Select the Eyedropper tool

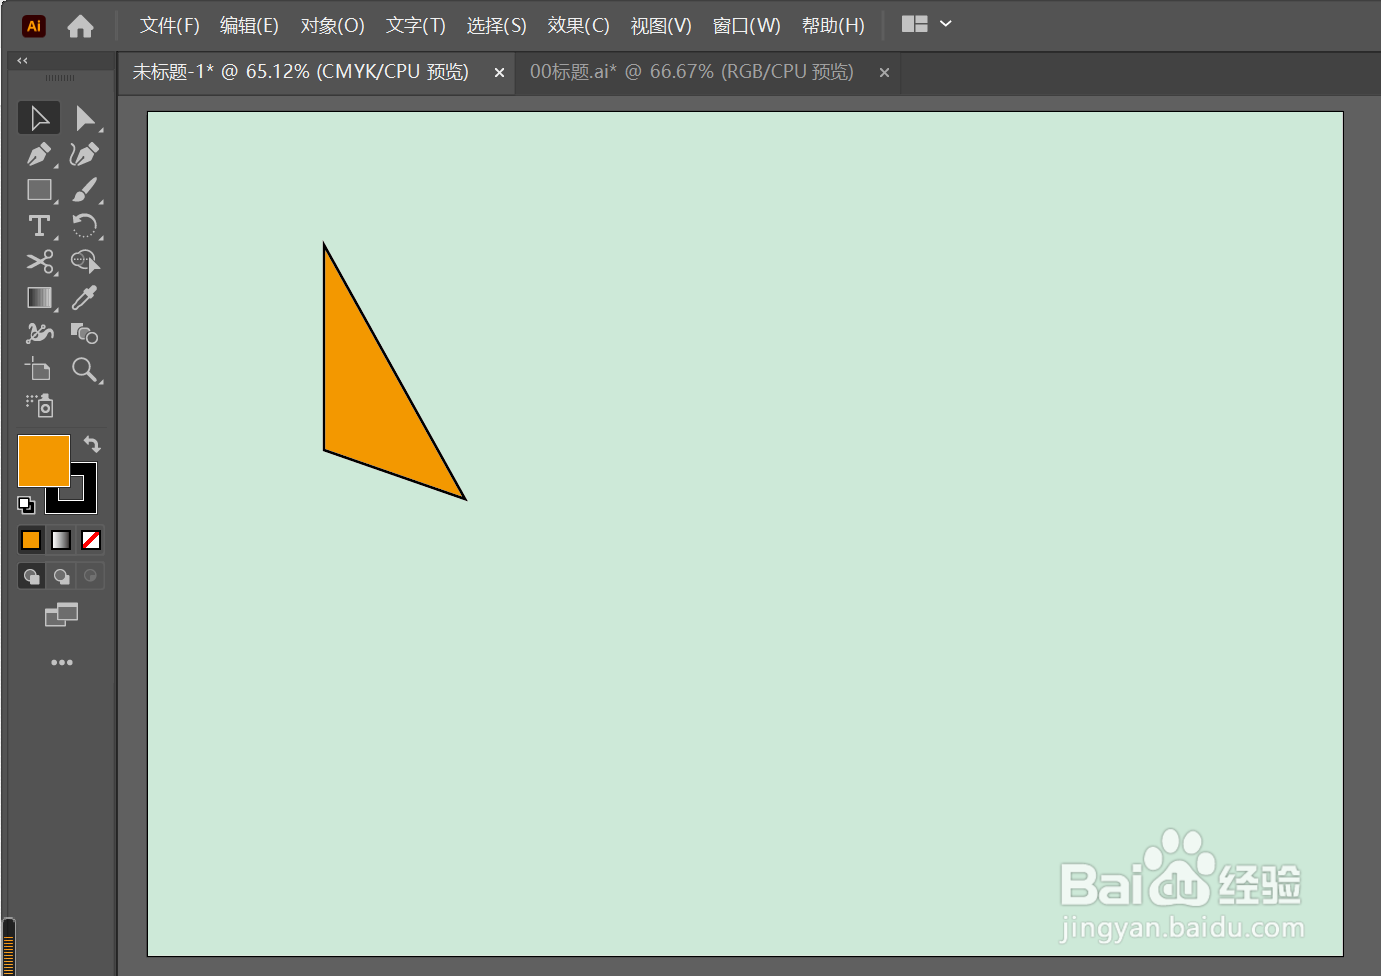(86, 298)
